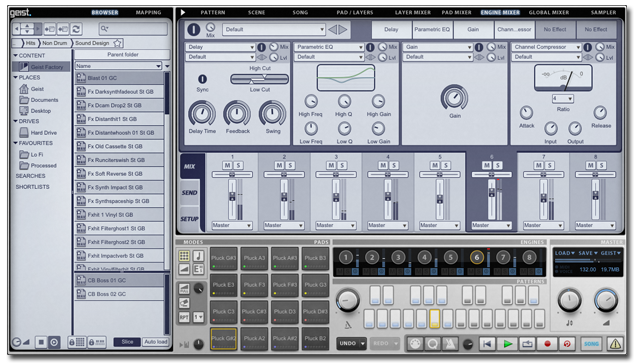Mute mixer channel 1
This screenshot has height=363, width=634.
pos(227,165)
